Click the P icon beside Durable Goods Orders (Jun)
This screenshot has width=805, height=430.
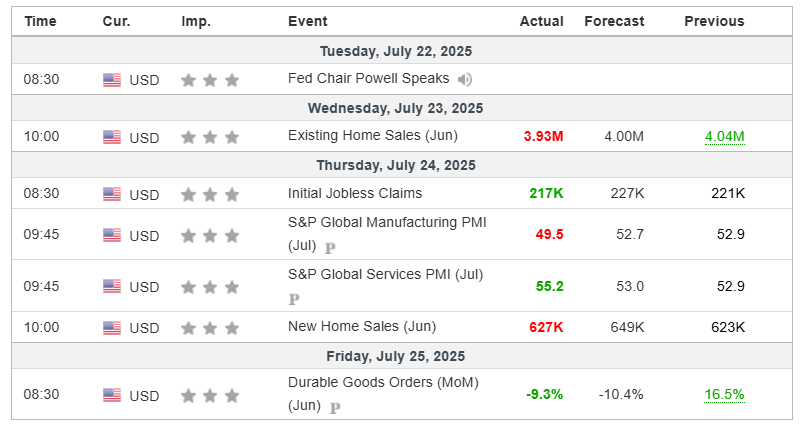[x=335, y=408]
